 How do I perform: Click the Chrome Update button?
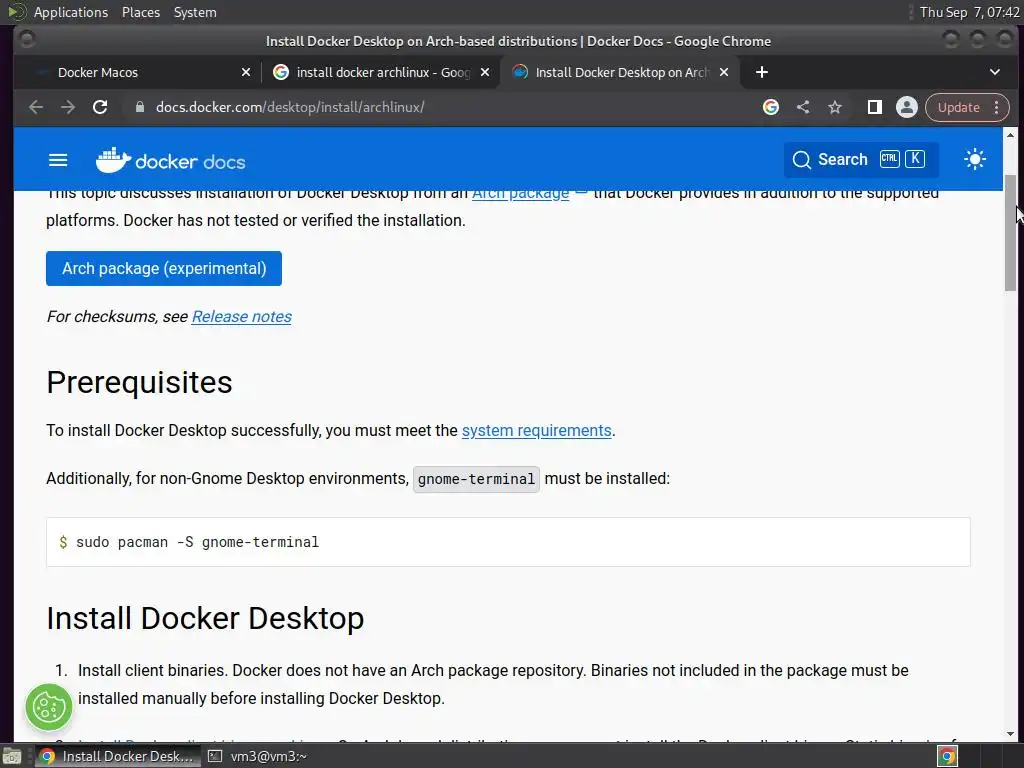coord(958,107)
